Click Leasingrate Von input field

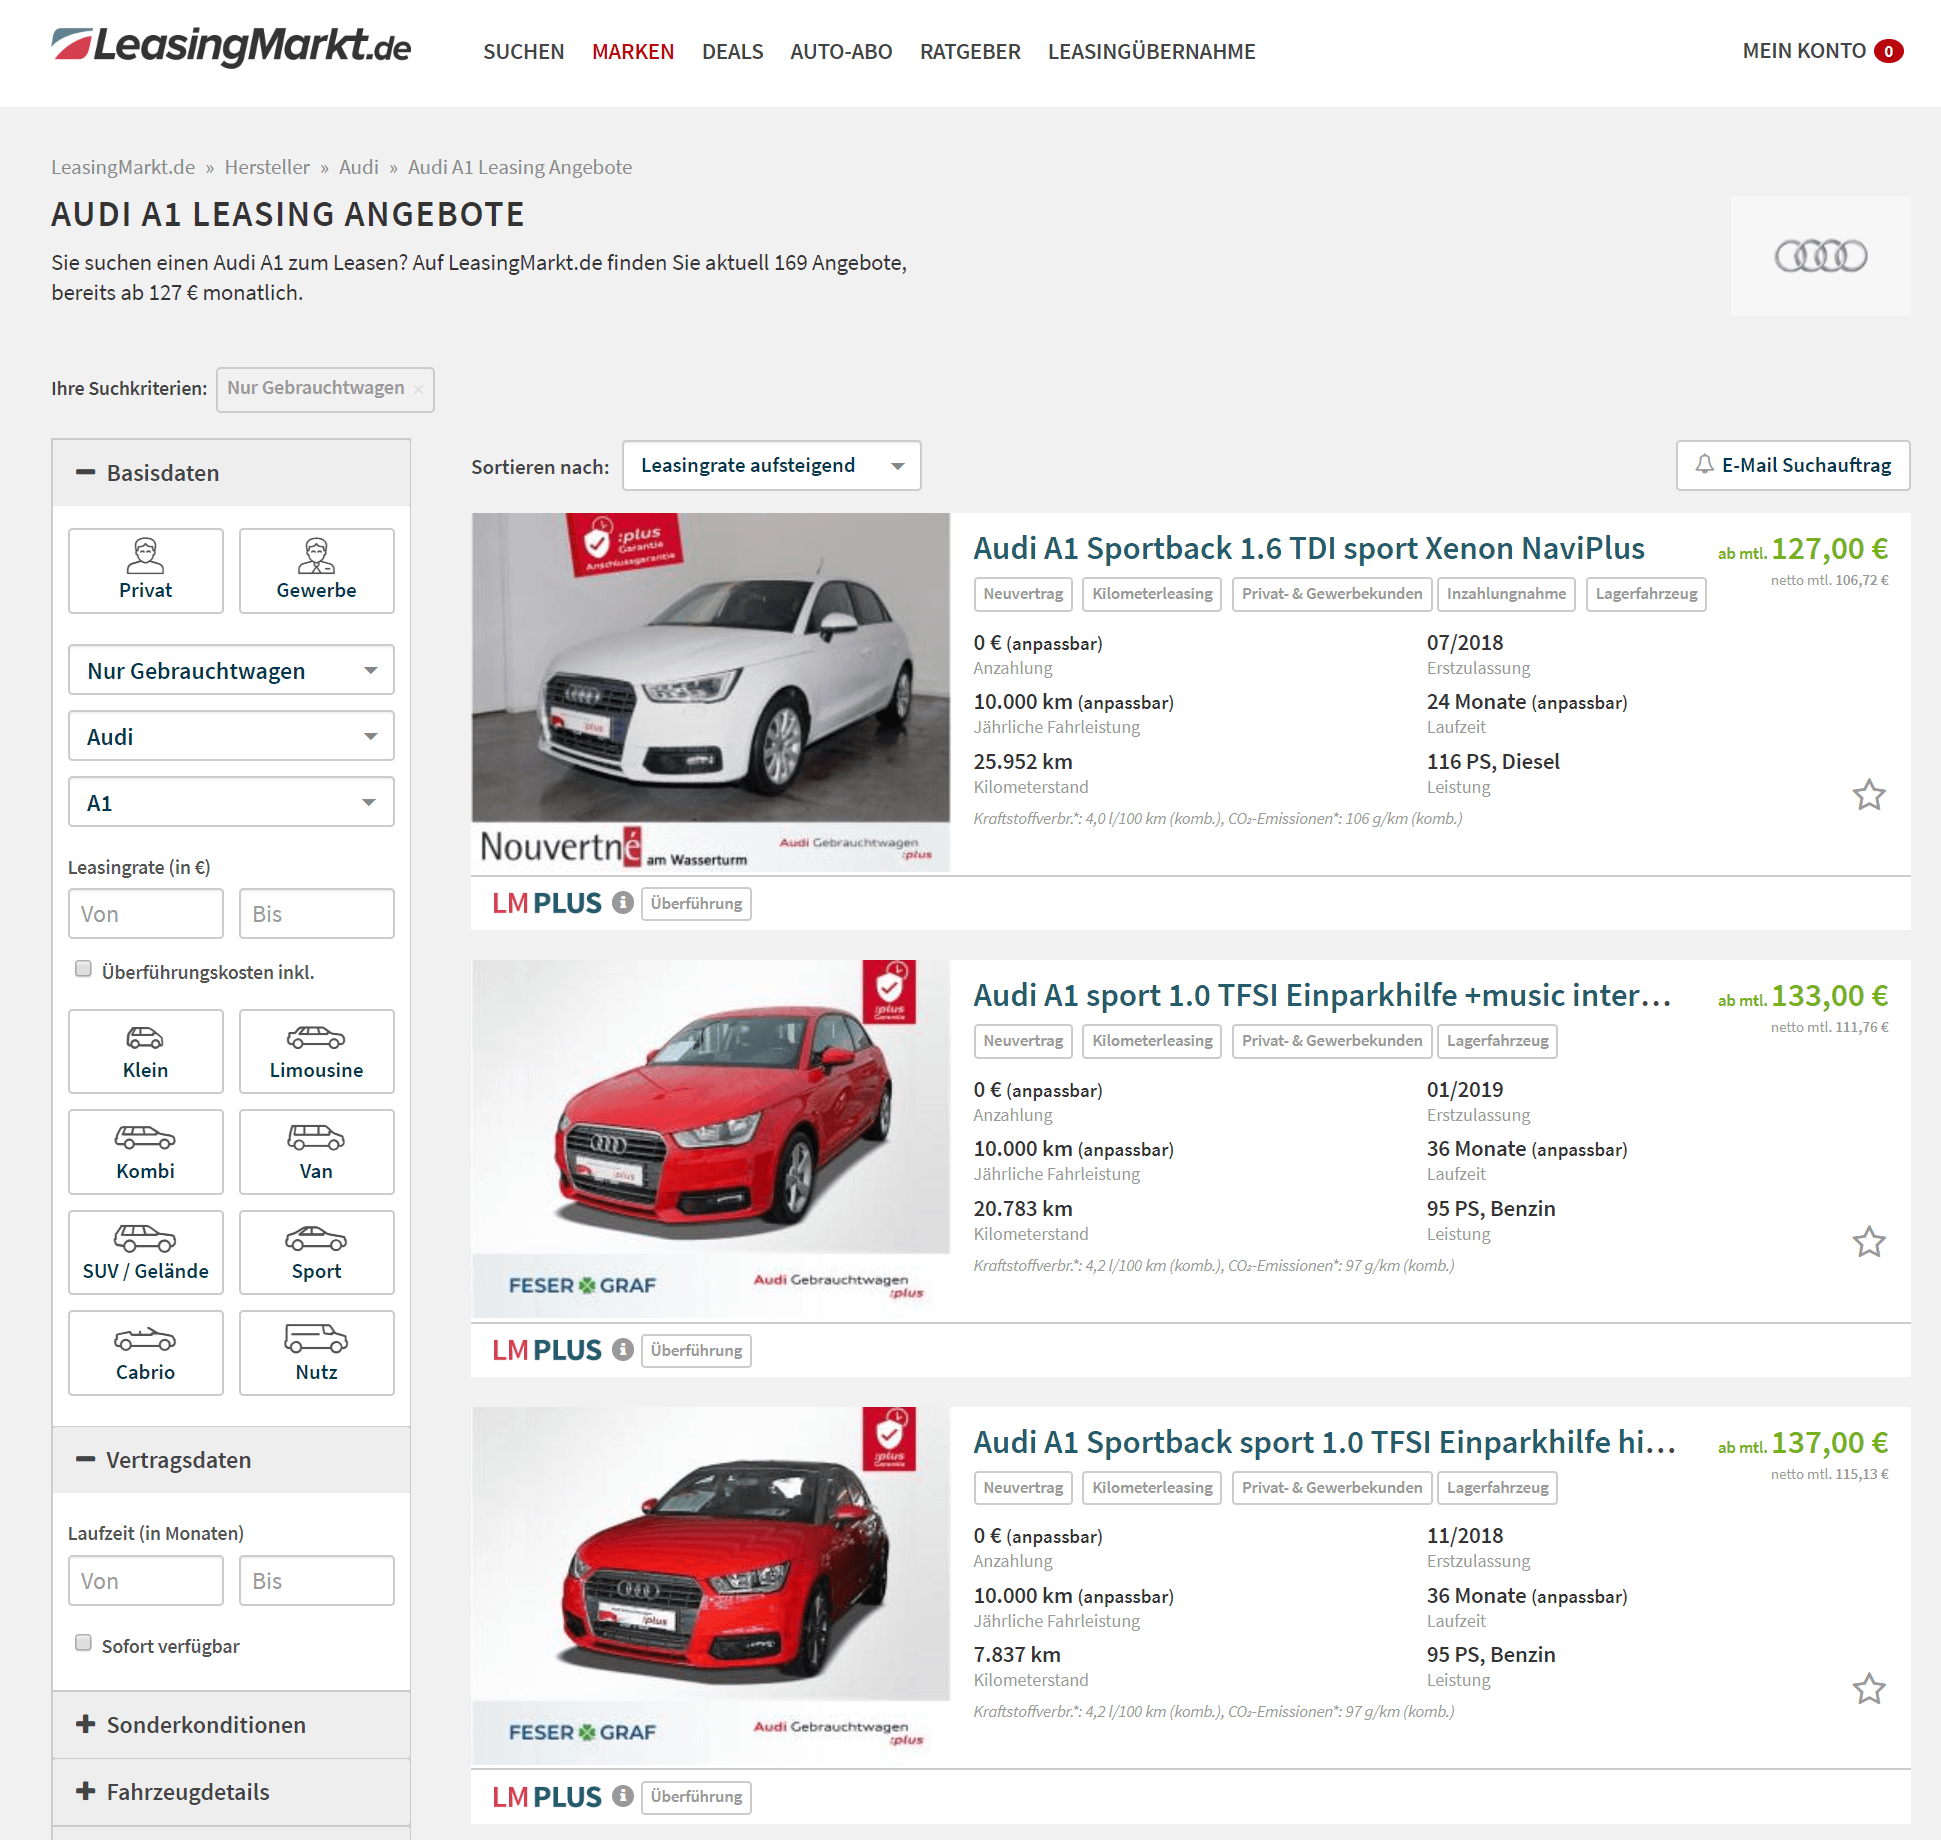(x=146, y=914)
